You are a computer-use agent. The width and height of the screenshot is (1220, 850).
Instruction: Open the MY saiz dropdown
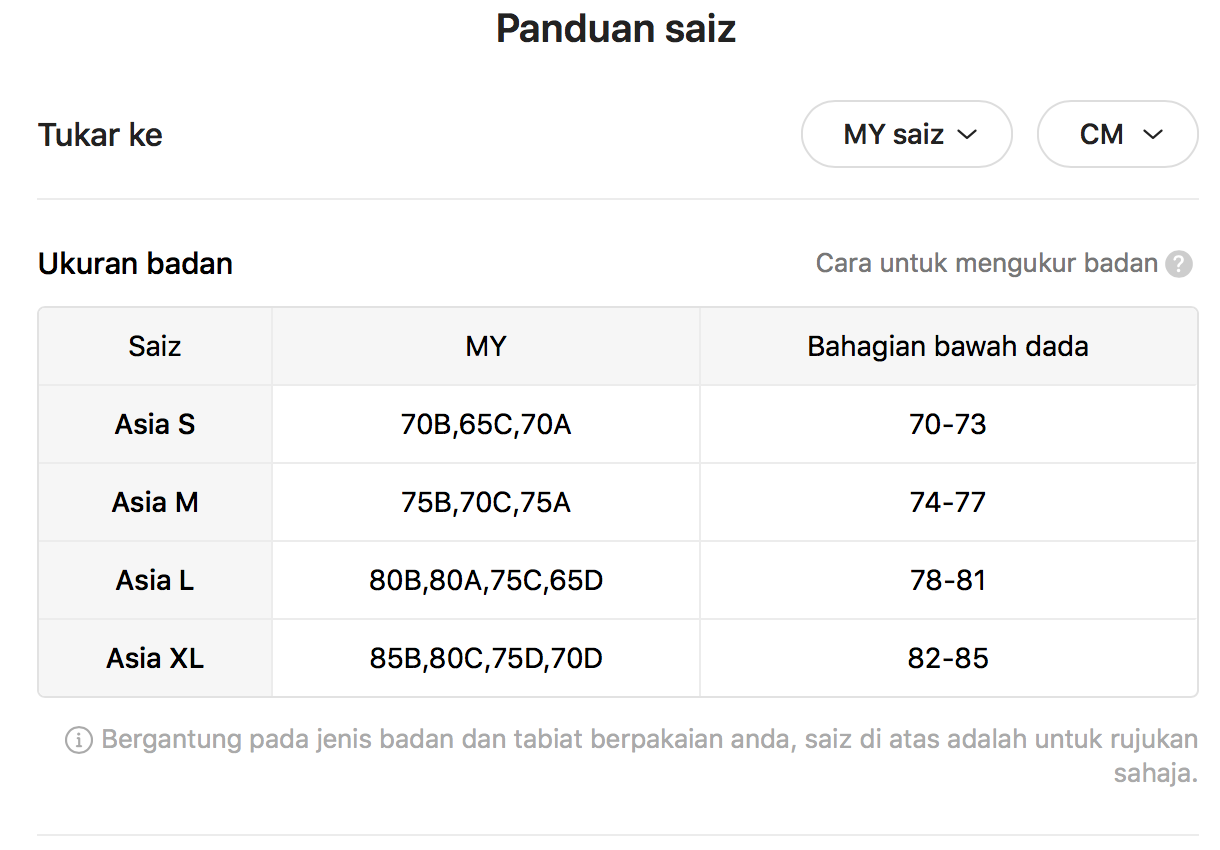coord(907,134)
